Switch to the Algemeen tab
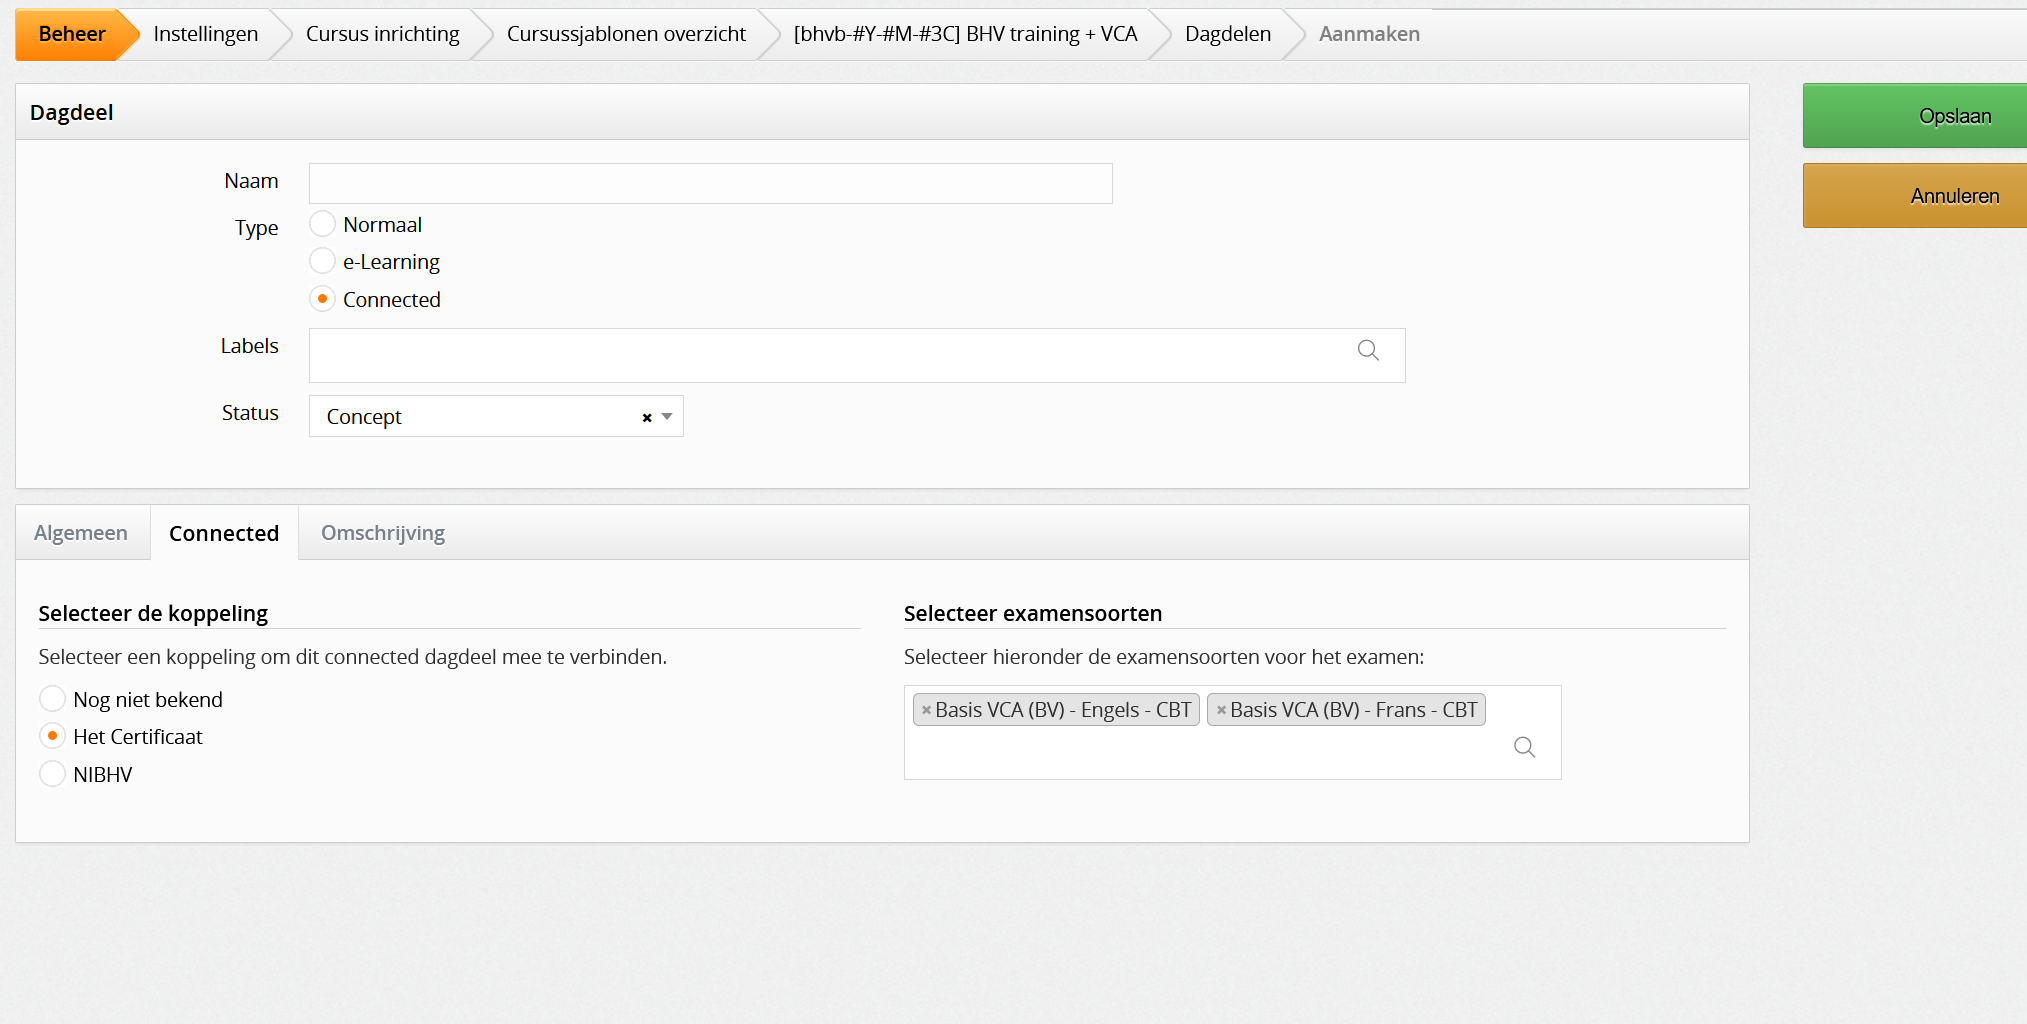Screen dimensions: 2027x1024 (81, 533)
